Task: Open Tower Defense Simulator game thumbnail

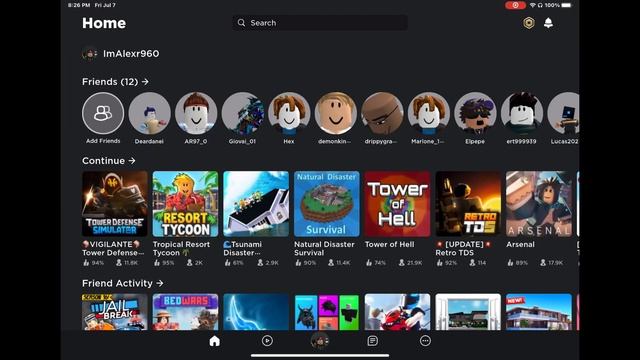Action: point(115,204)
